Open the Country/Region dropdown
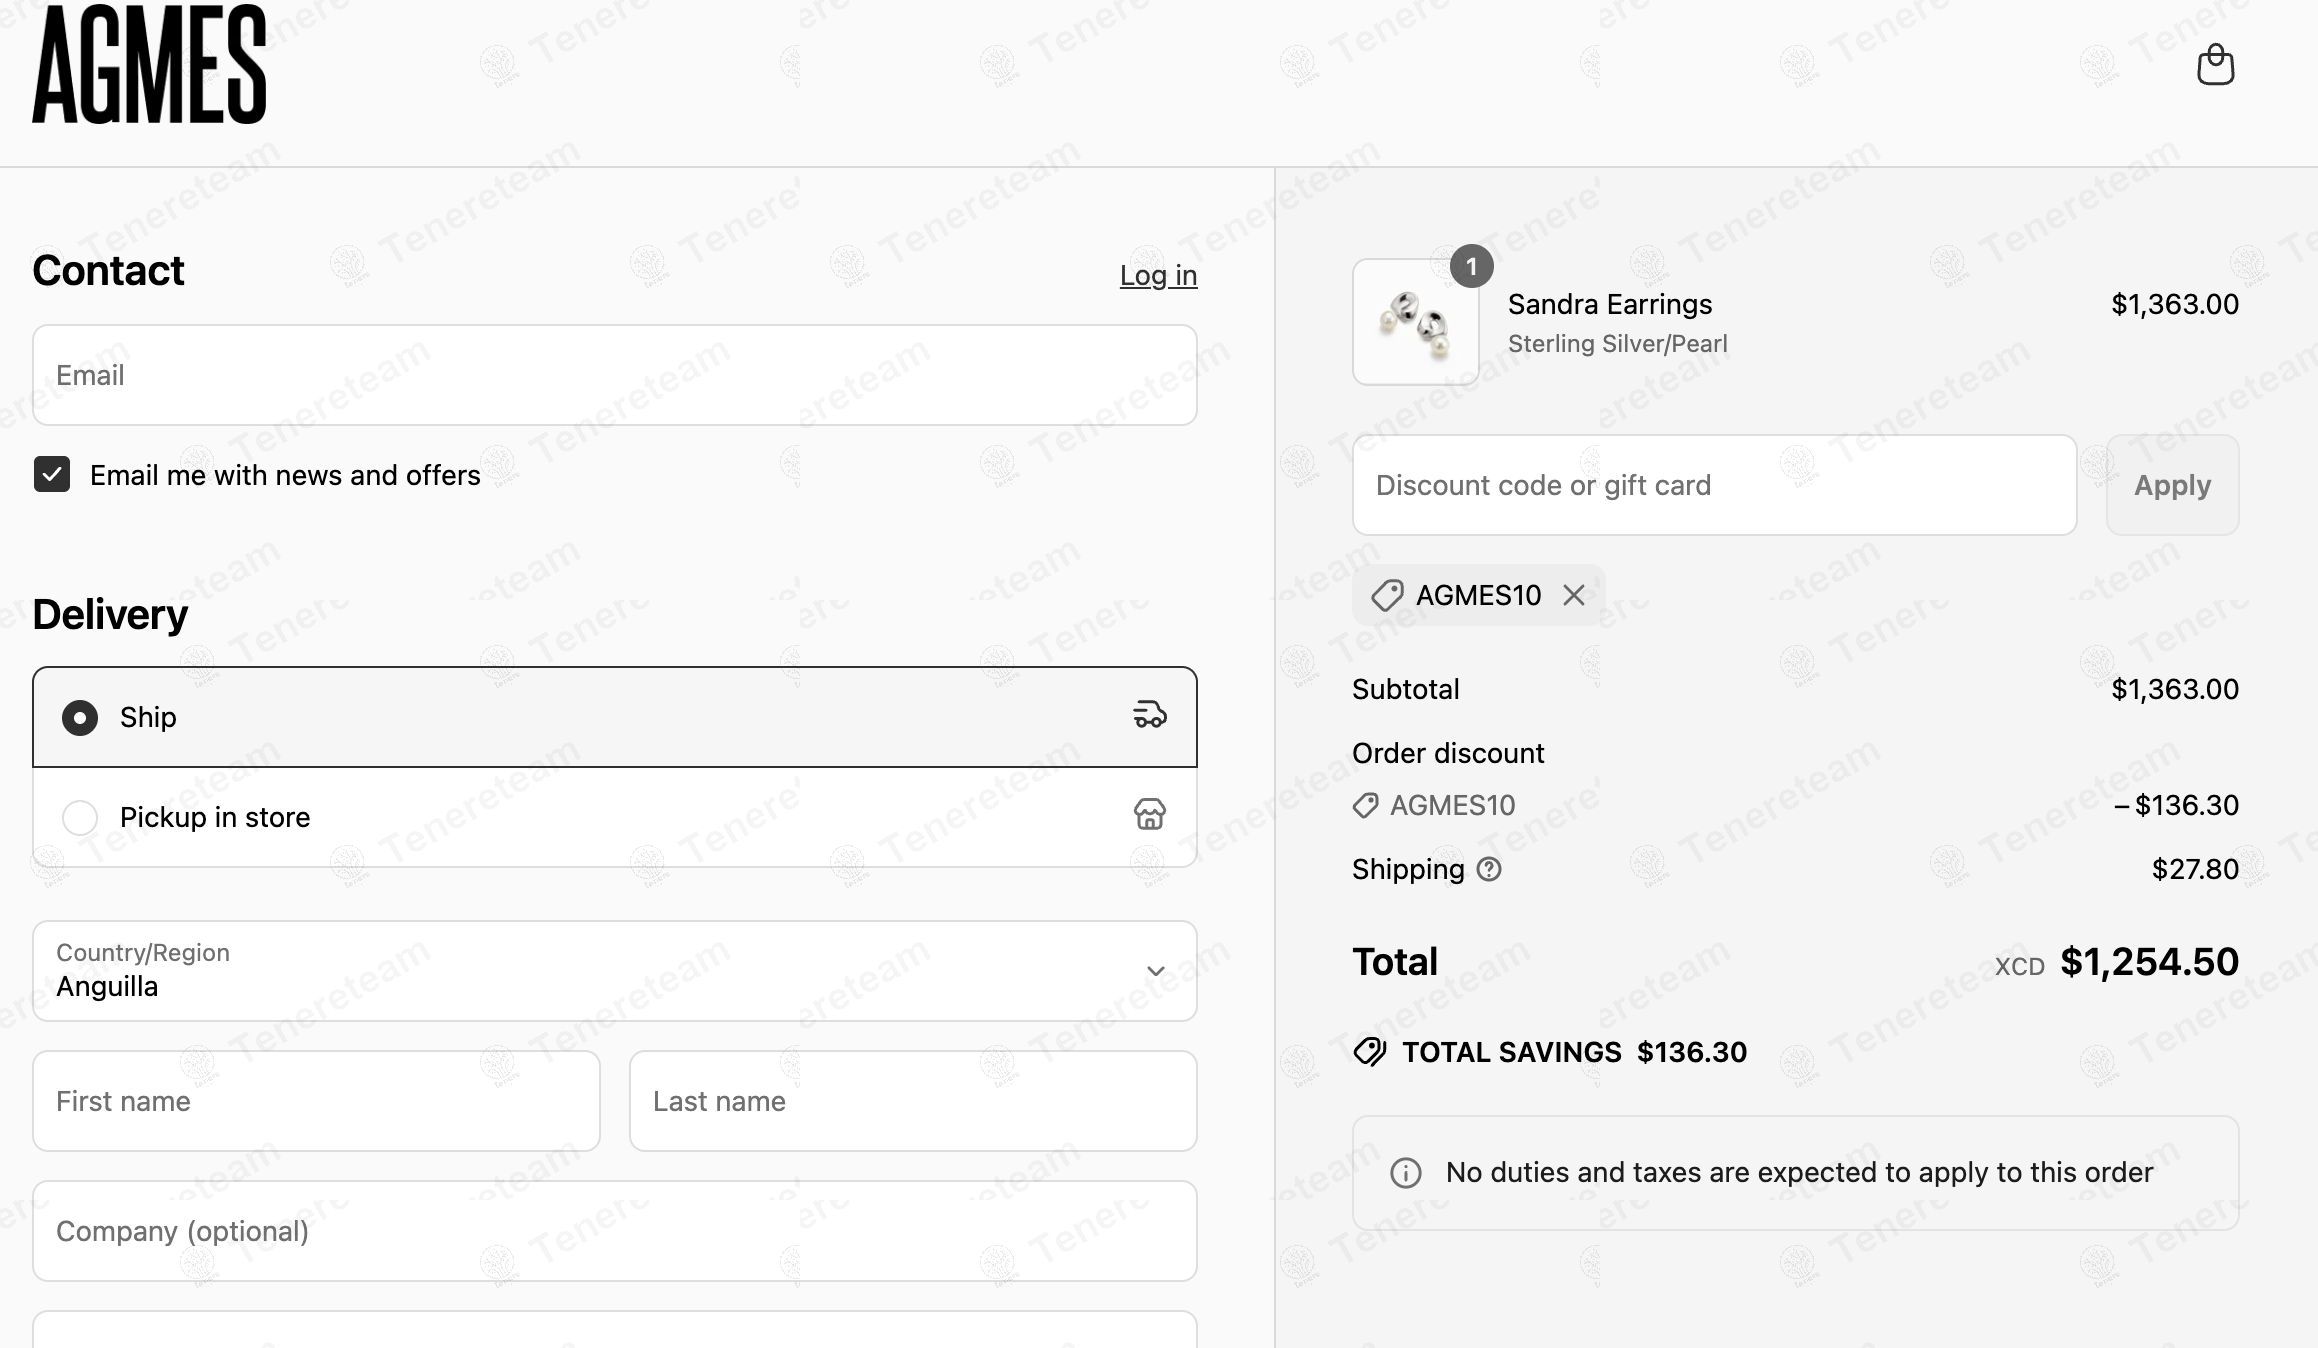The height and width of the screenshot is (1348, 2318). (615, 971)
